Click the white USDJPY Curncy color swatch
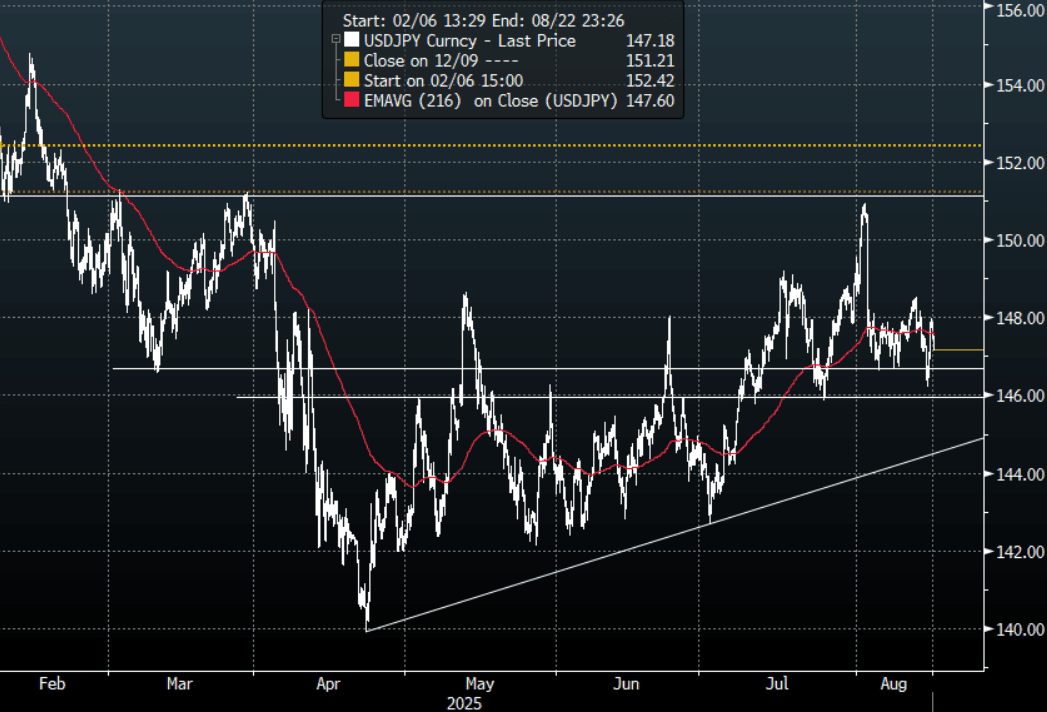The height and width of the screenshot is (712, 1047). [x=349, y=41]
